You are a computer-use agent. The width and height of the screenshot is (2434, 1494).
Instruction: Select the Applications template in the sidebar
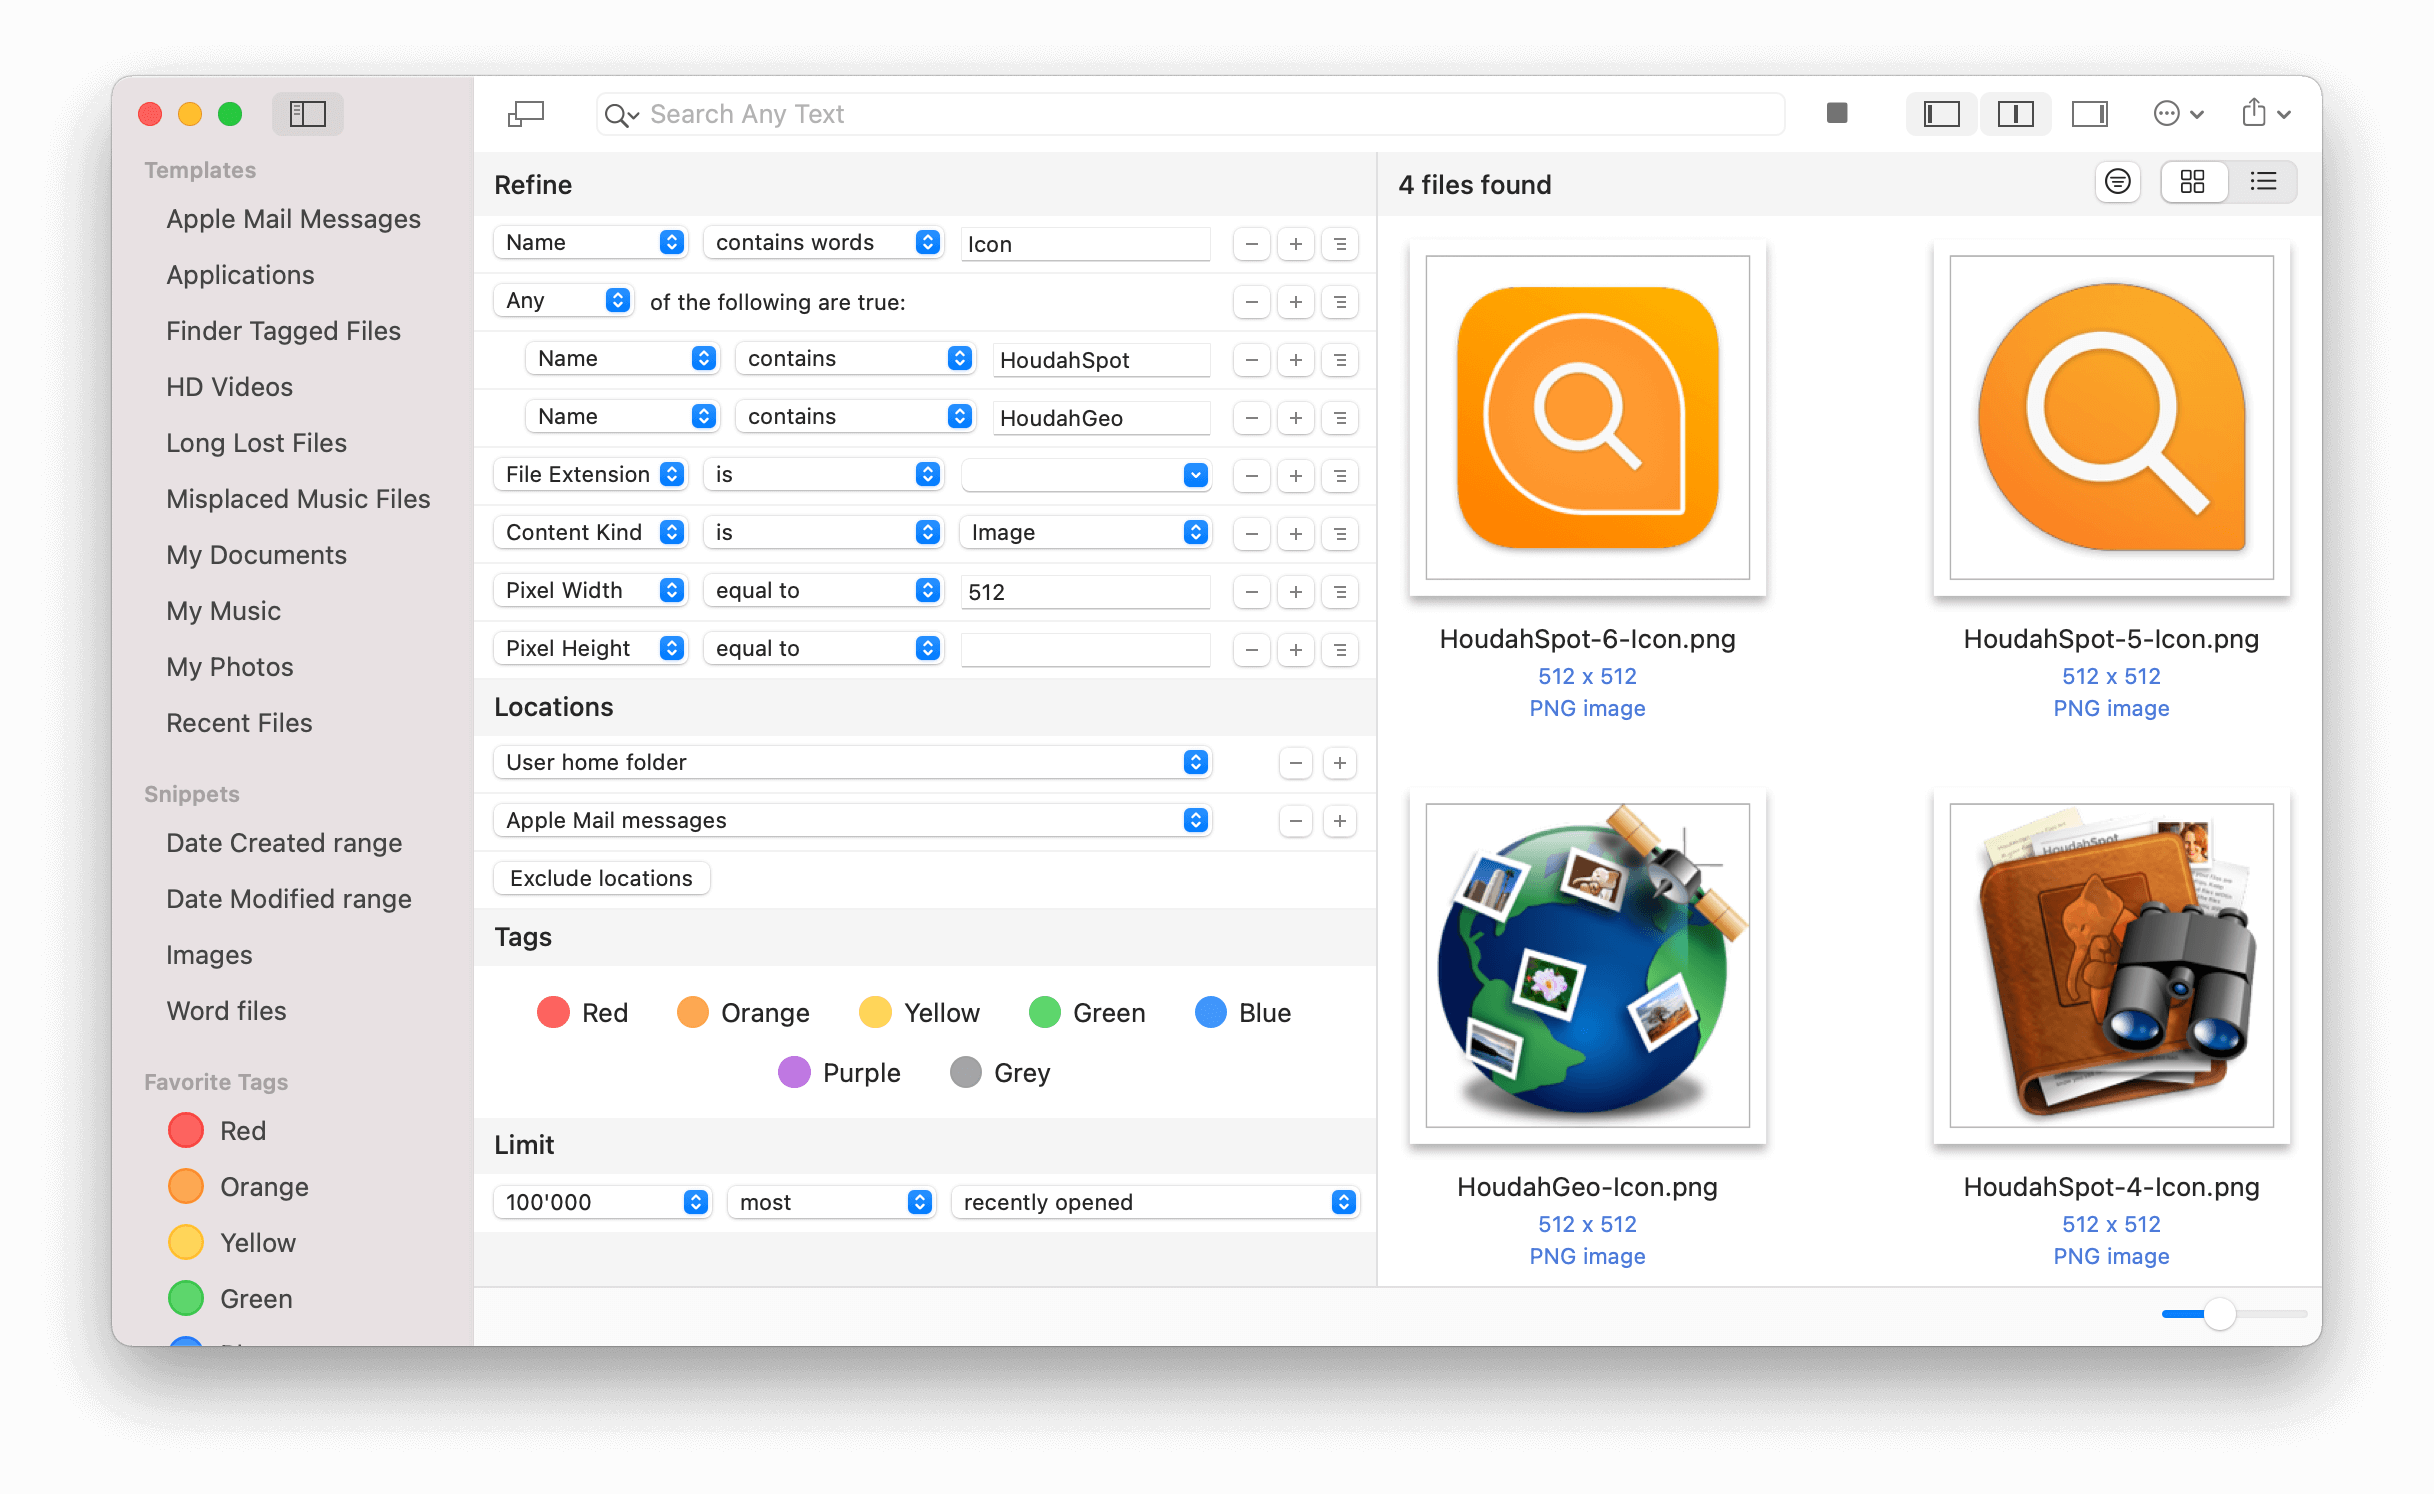click(240, 274)
